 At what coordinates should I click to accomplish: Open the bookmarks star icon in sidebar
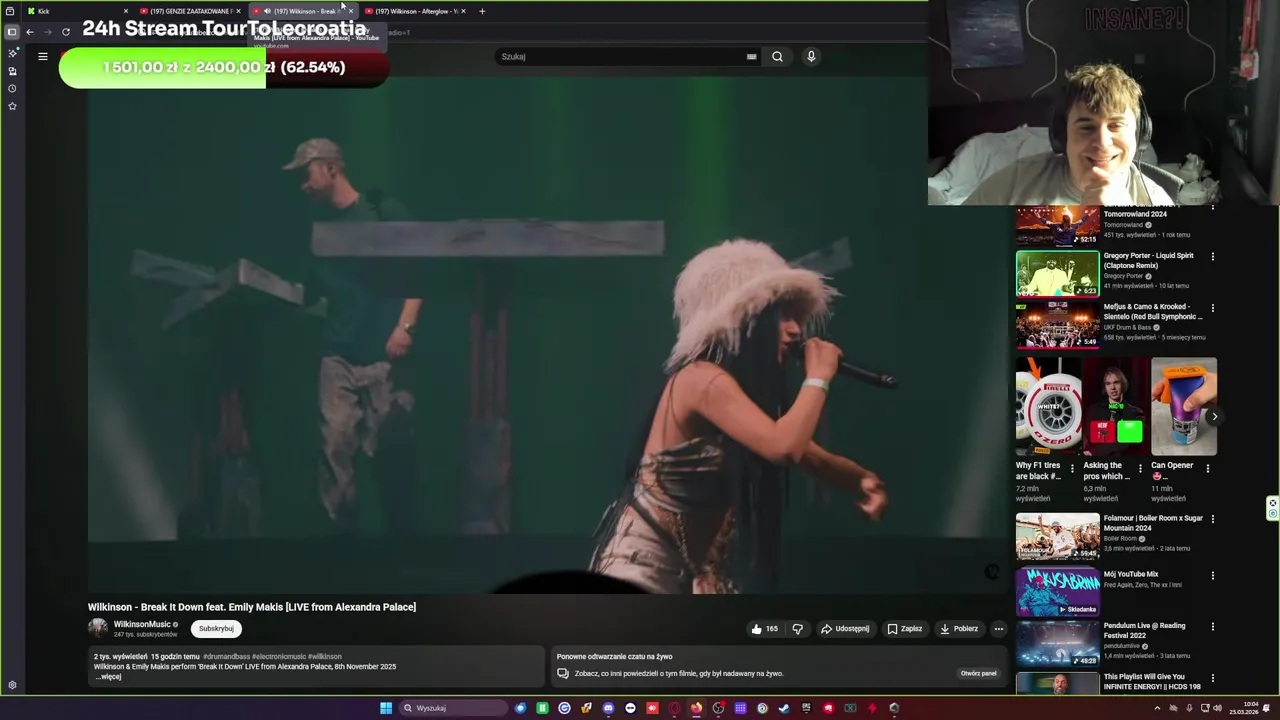12,106
